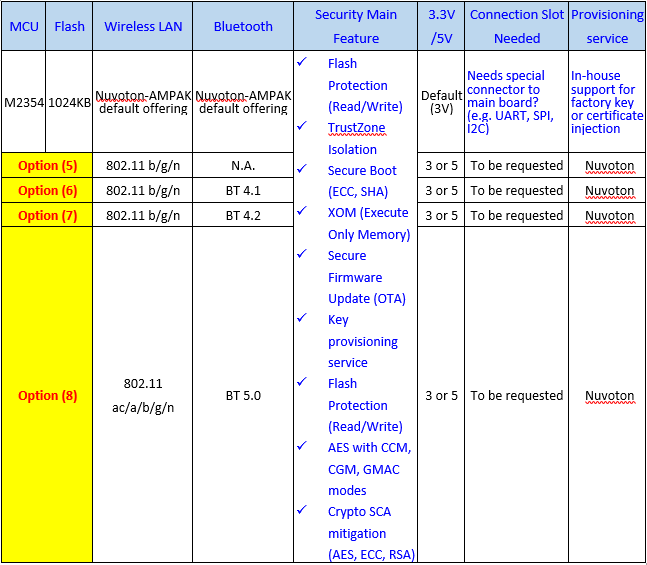Screen dimensions: 647x565
Task: Click Nuvoton in Option (6) row
Action: pos(609,190)
